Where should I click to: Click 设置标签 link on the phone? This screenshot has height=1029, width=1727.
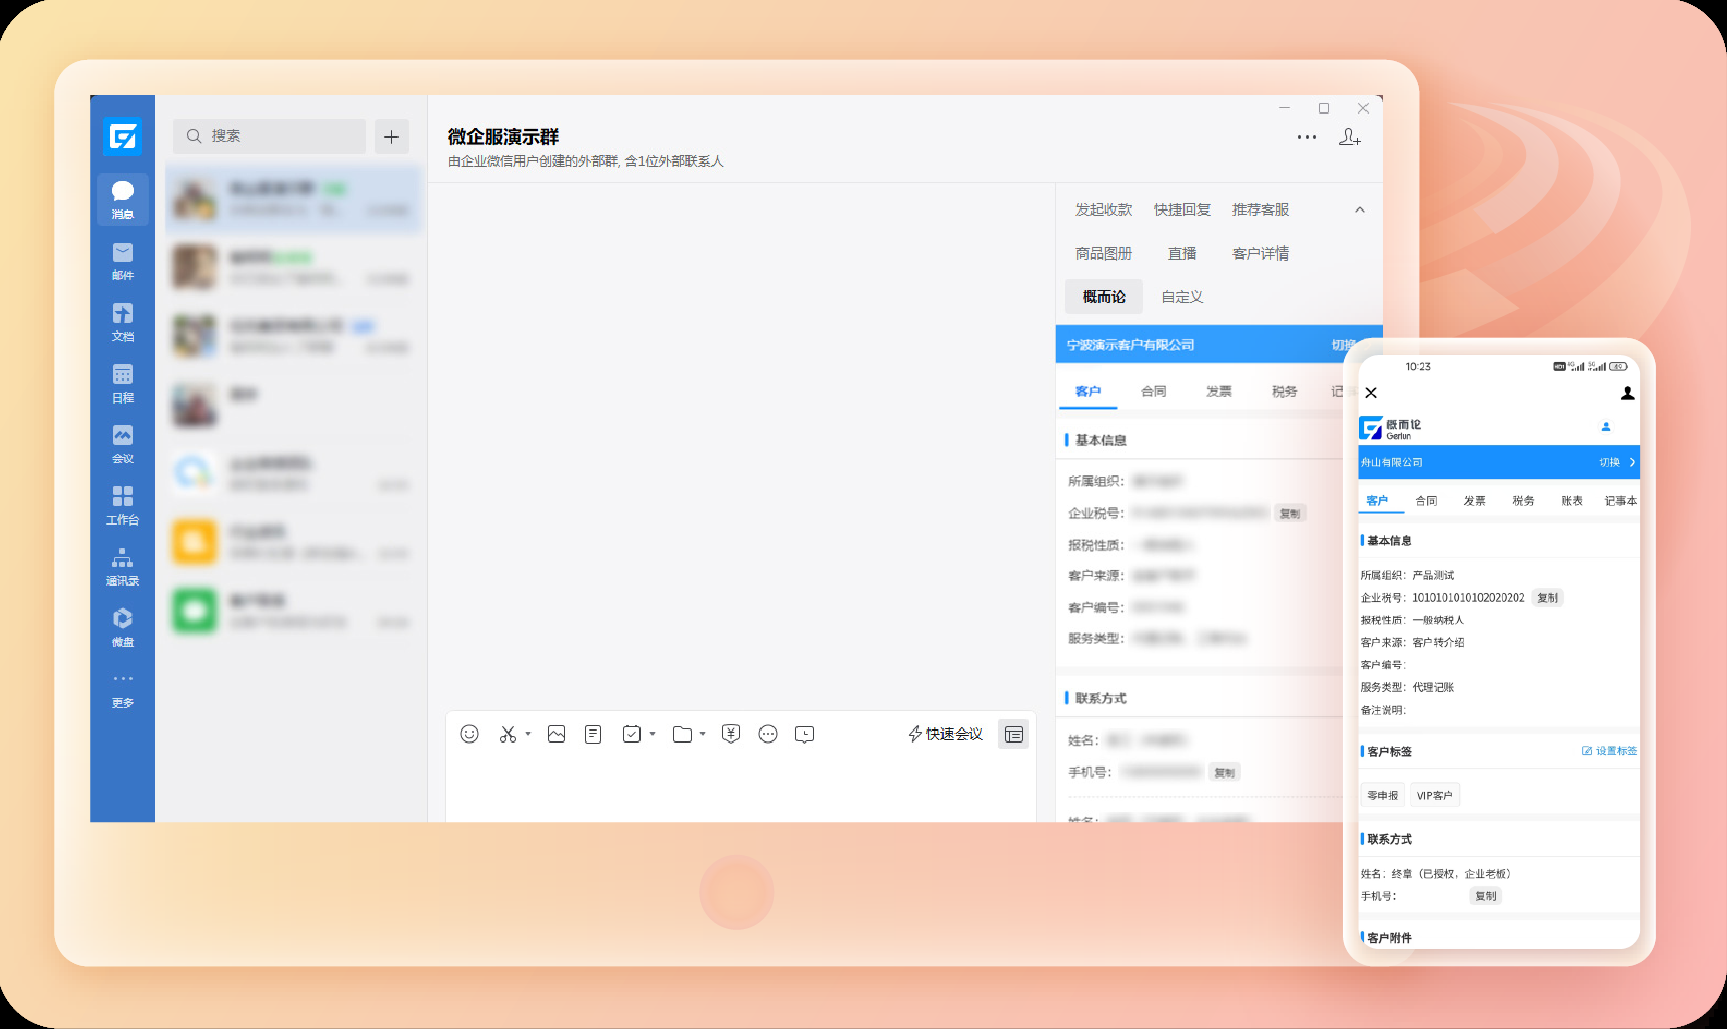[x=1609, y=751]
